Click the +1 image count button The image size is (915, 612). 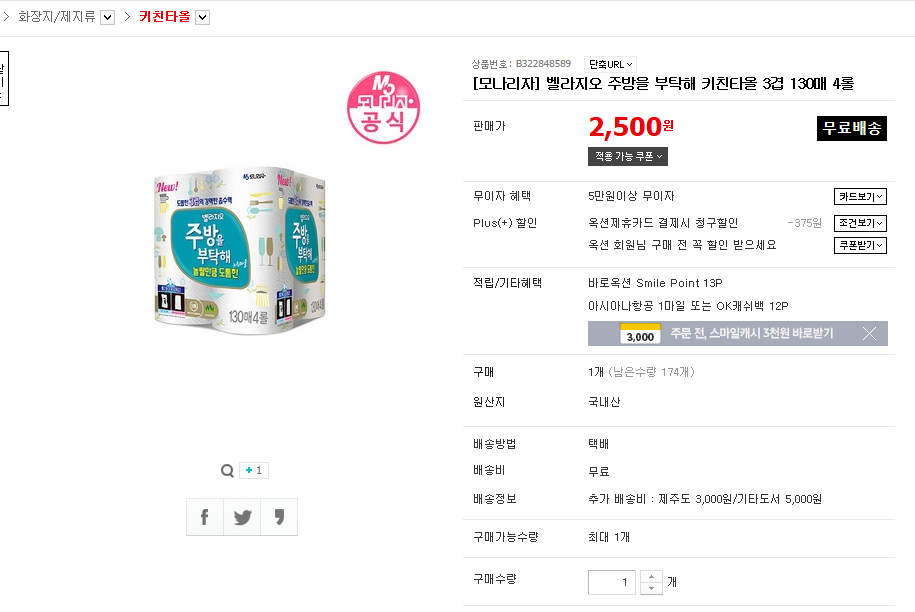[254, 470]
